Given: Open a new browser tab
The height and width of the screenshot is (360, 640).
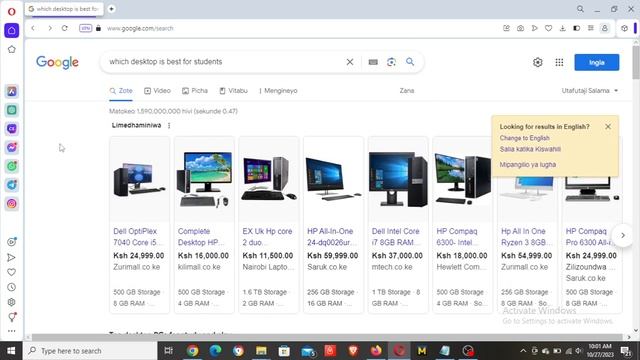Looking at the screenshot, I should [111, 9].
